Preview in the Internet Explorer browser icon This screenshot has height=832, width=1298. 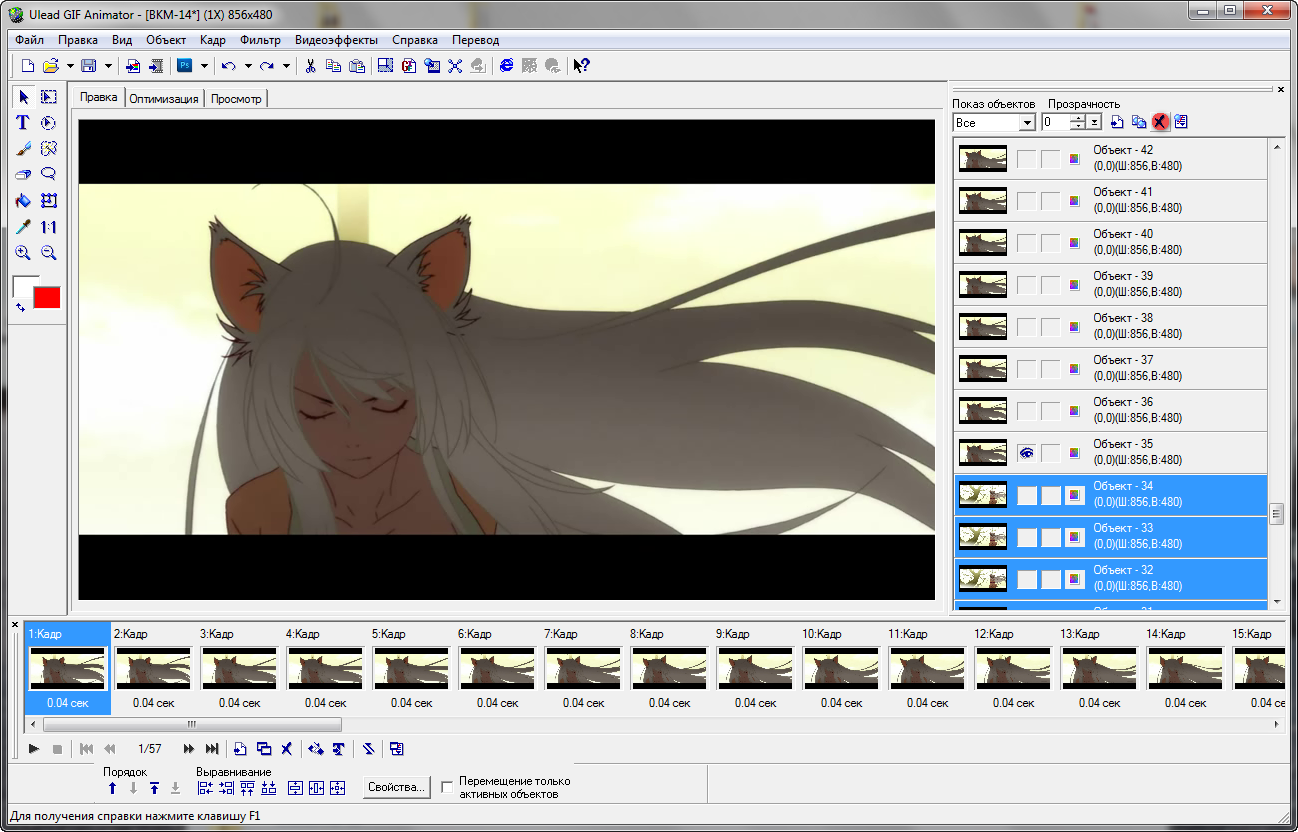(x=507, y=66)
